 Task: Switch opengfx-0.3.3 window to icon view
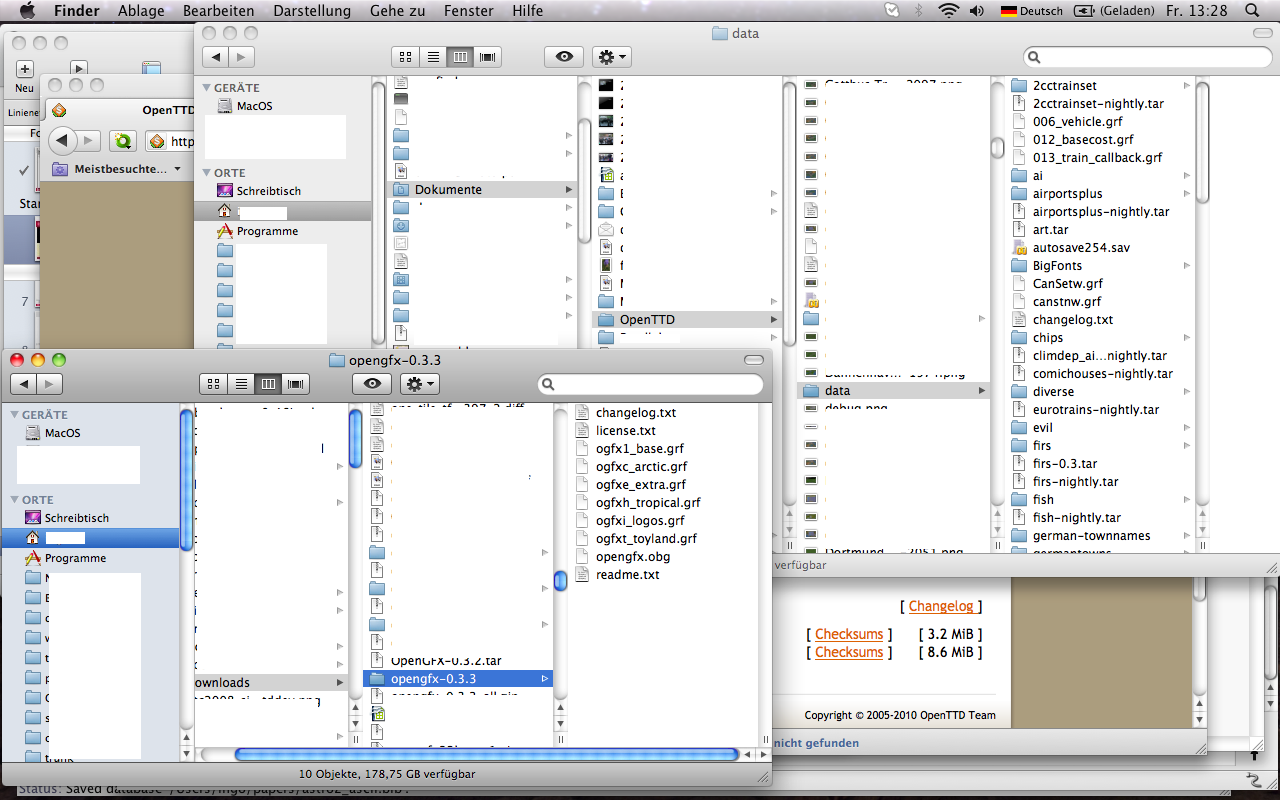[x=212, y=384]
